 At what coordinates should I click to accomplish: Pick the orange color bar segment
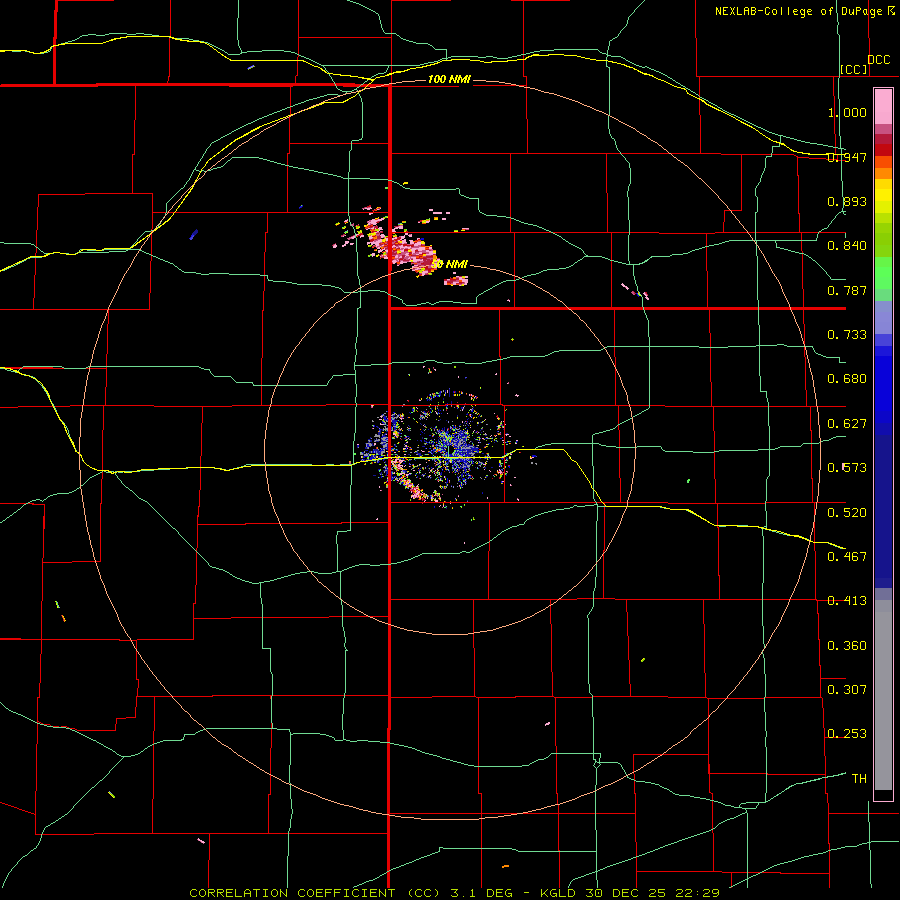883,173
